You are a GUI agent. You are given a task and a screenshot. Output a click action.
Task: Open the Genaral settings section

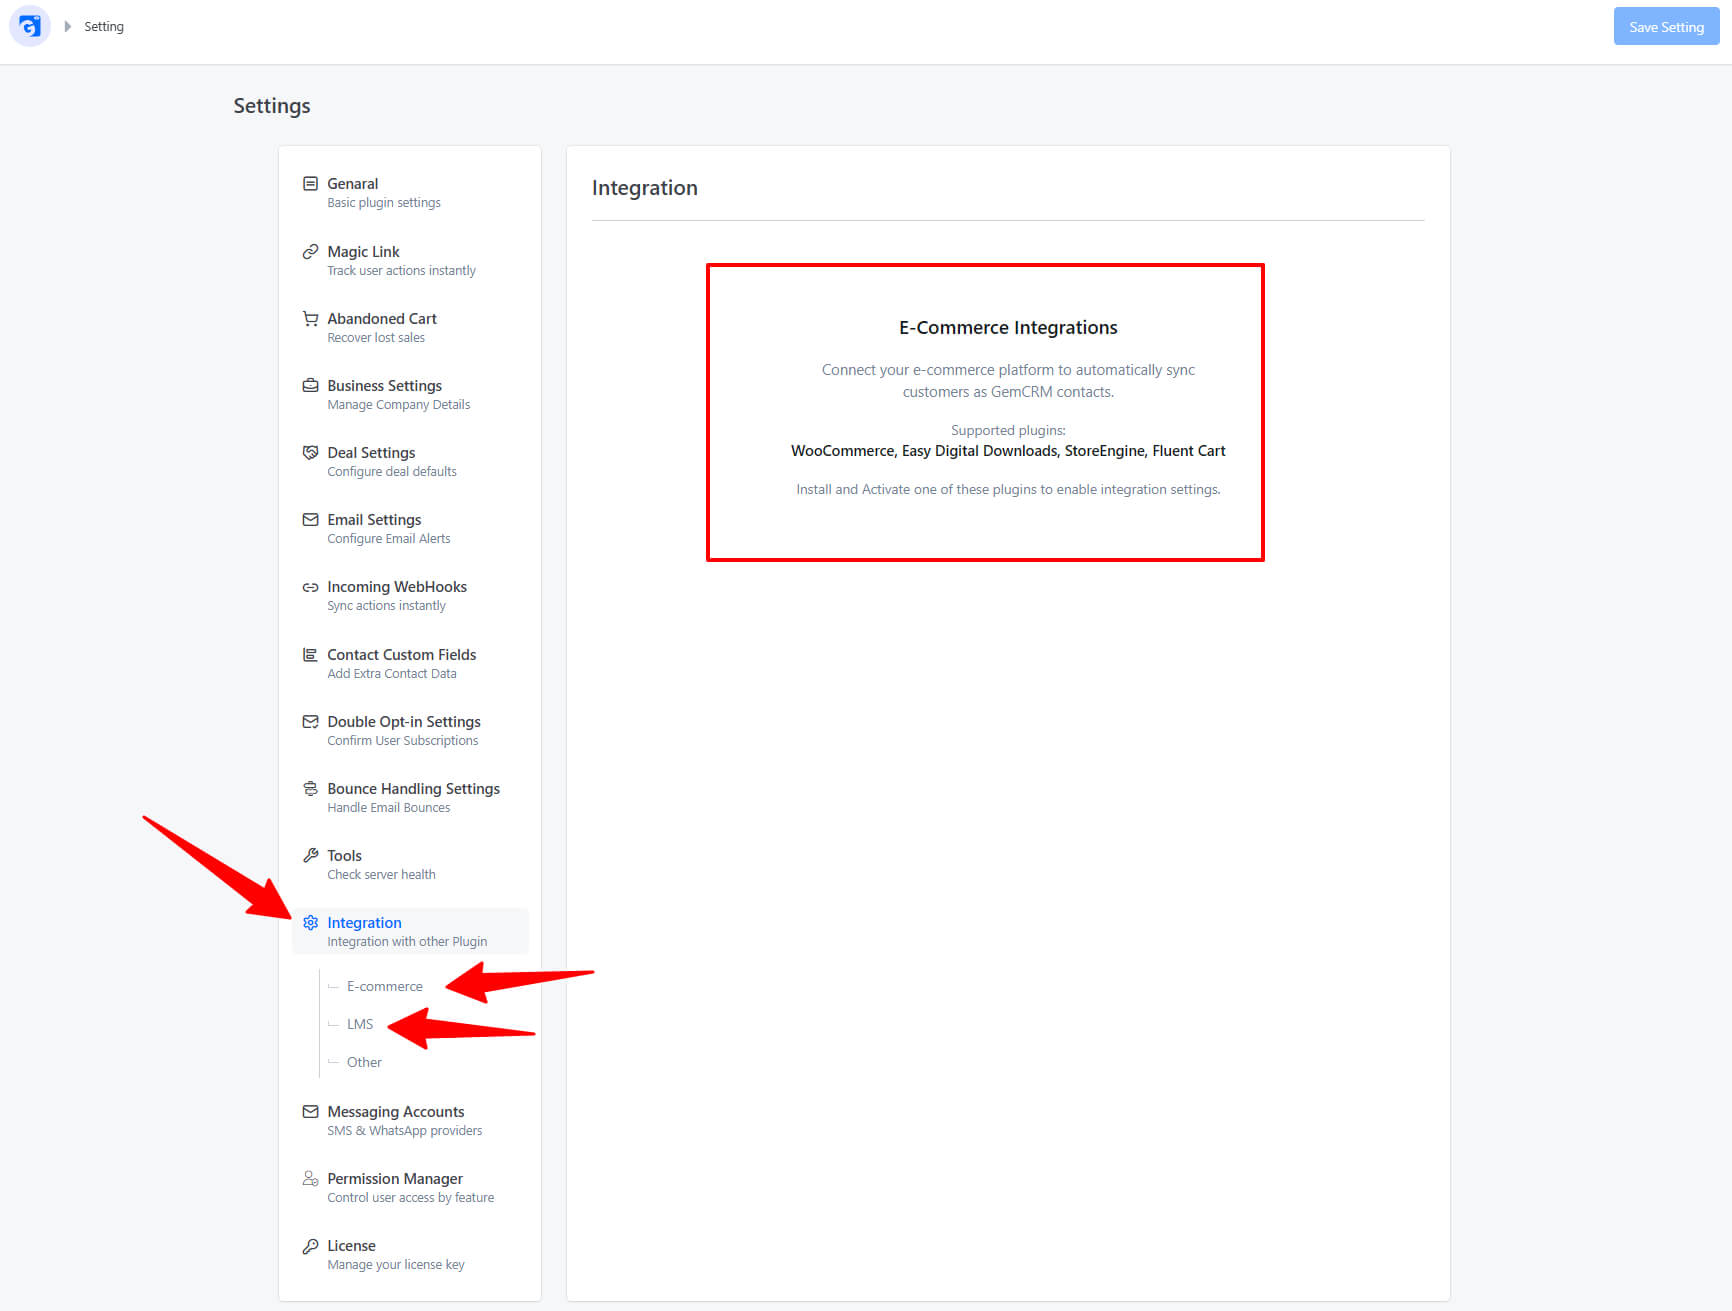(410, 193)
